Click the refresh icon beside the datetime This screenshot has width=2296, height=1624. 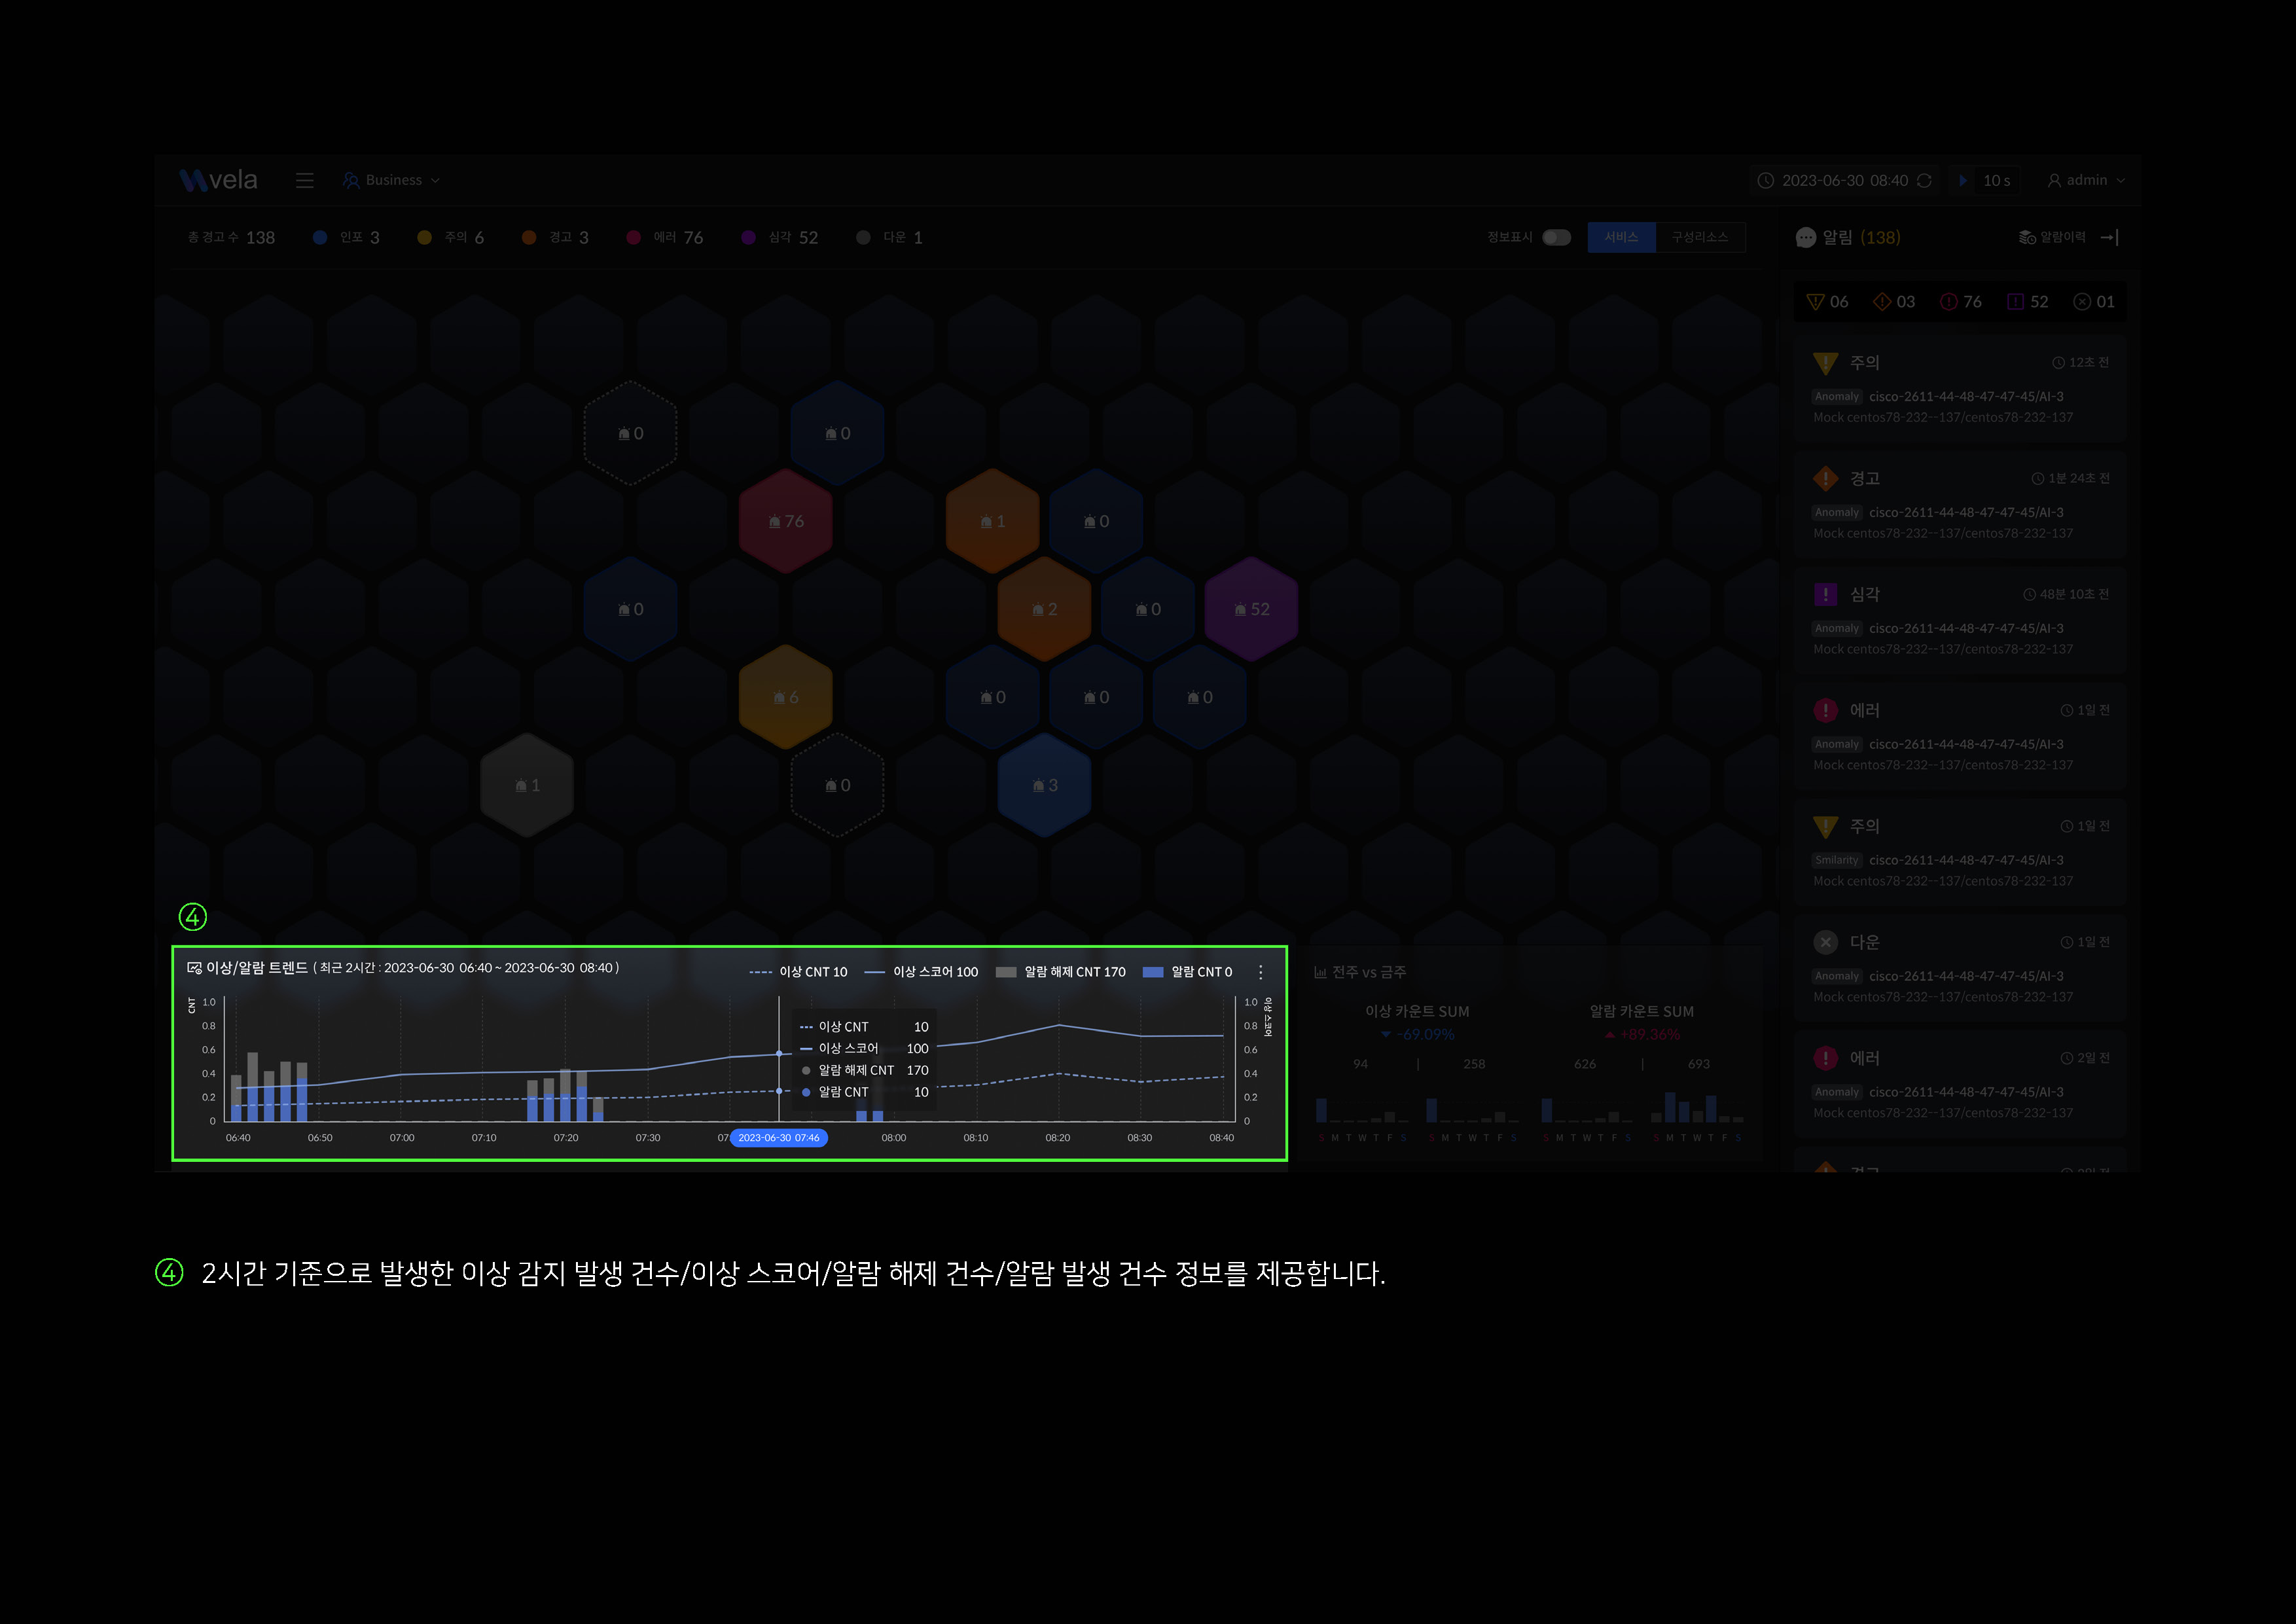[1924, 180]
